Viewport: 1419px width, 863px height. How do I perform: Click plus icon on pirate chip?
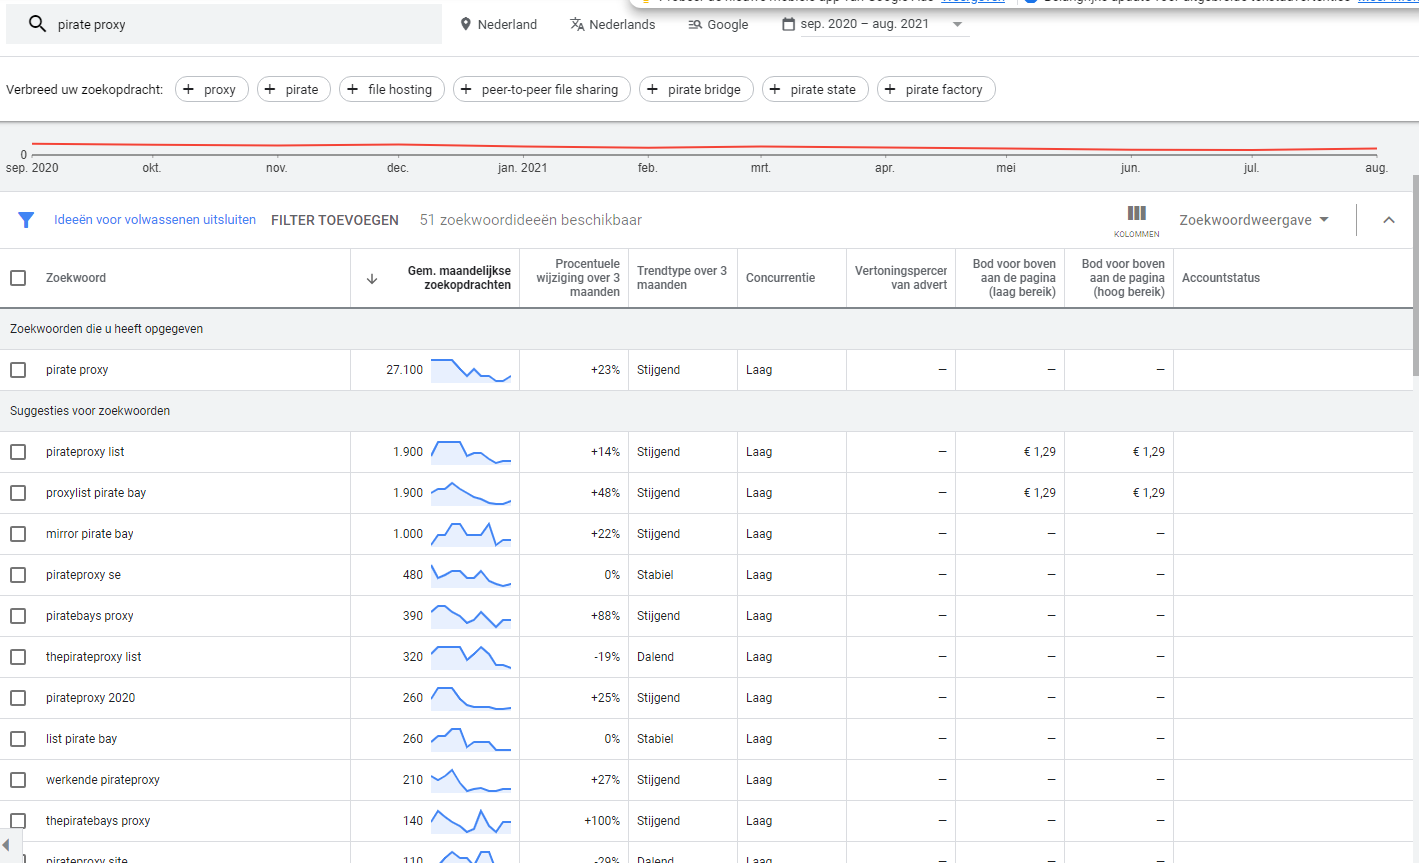[270, 89]
